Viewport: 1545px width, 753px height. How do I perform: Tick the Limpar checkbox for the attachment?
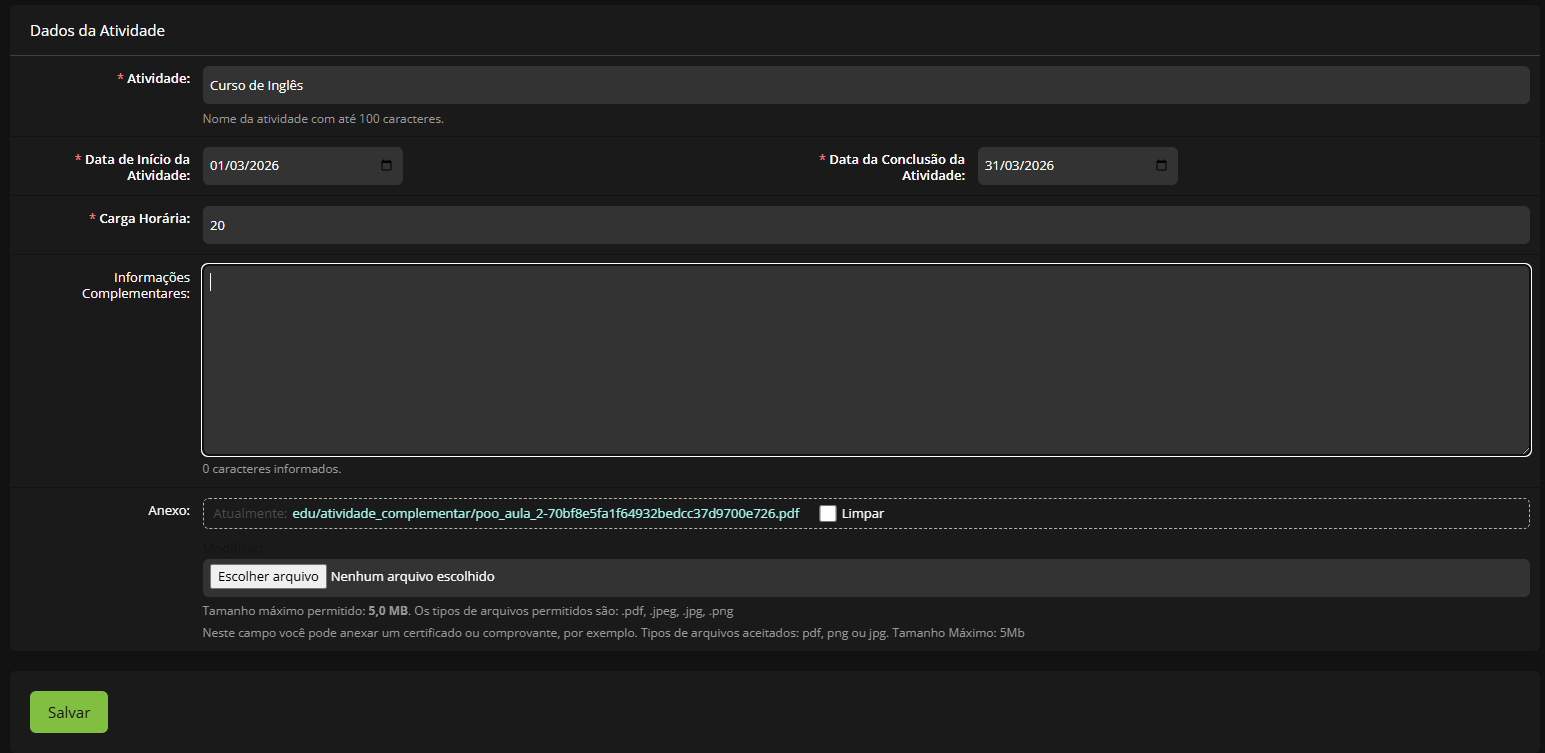coord(828,513)
